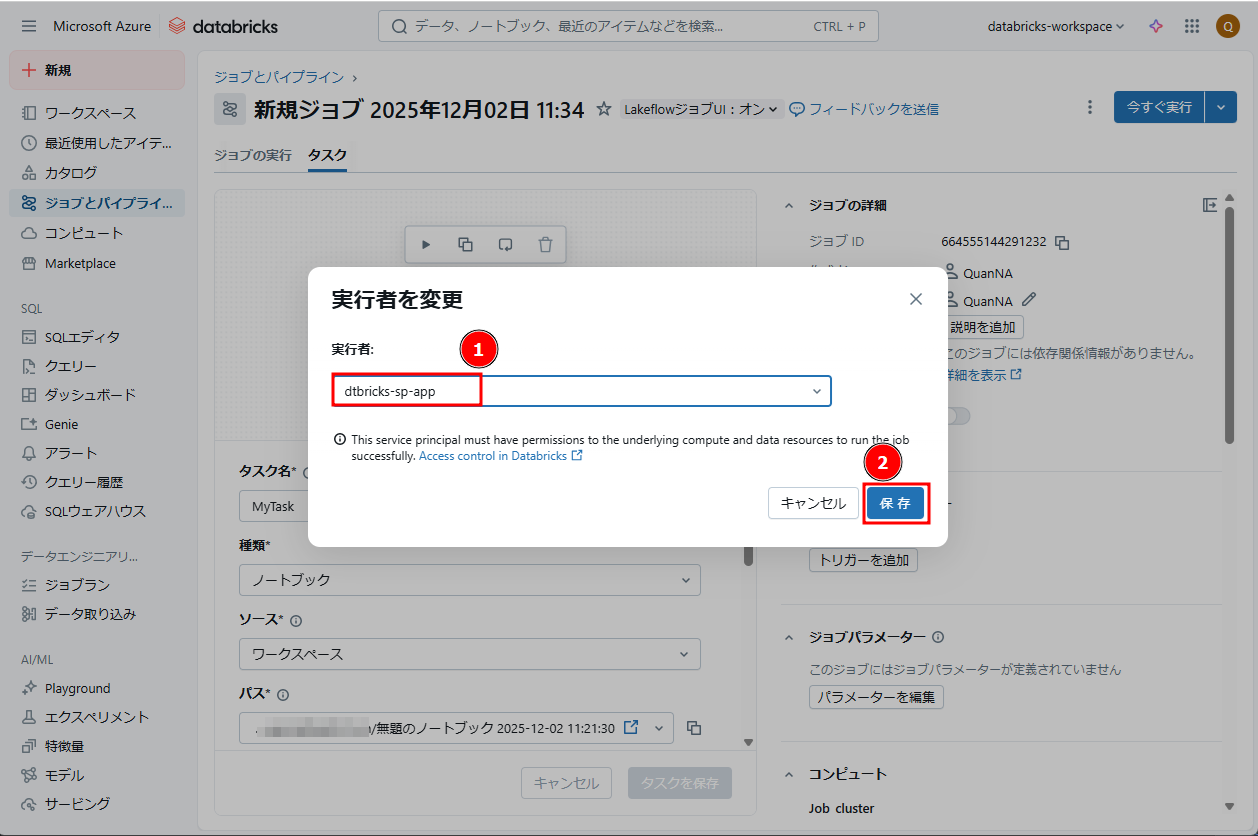Click the 保存 button in dialog
The image size is (1258, 836).
pos(895,503)
